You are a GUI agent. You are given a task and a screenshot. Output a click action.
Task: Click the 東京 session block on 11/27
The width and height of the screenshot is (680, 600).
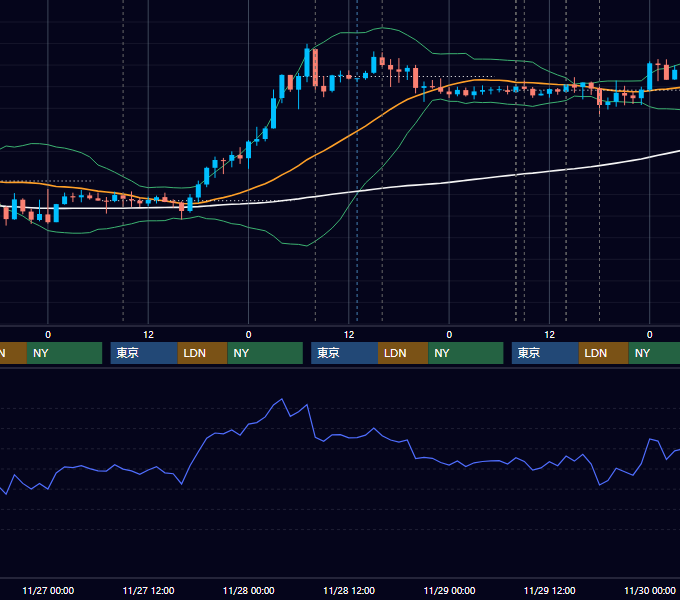[x=144, y=353]
